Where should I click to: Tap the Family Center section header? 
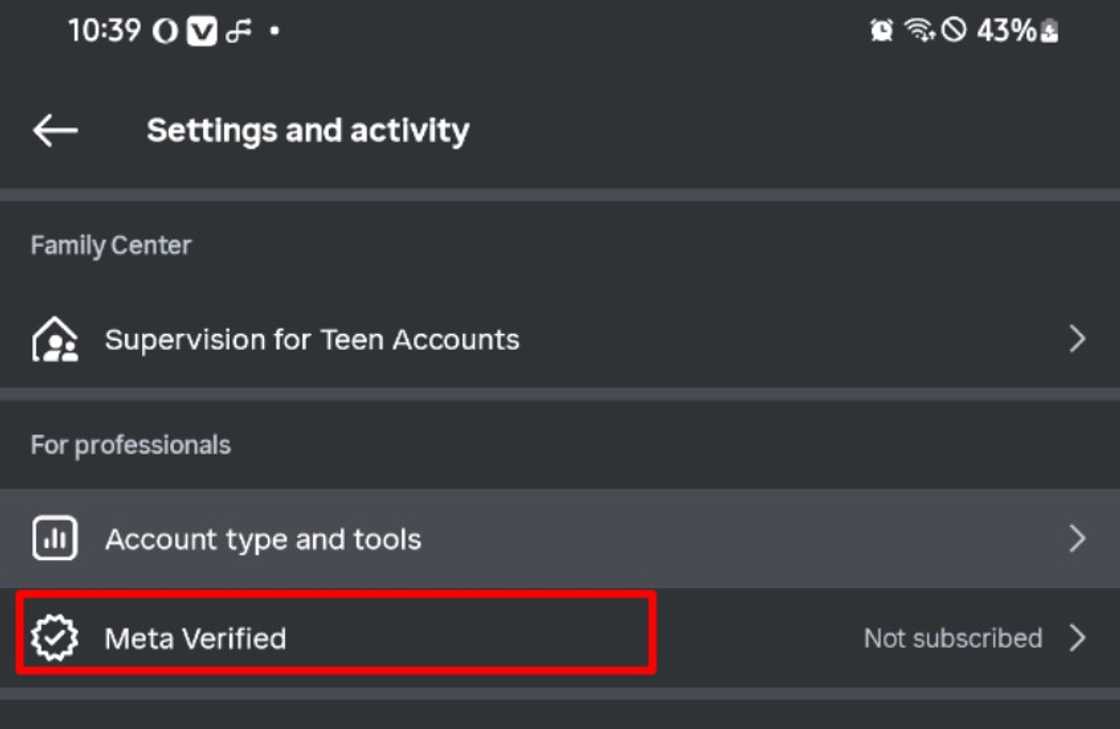point(111,245)
